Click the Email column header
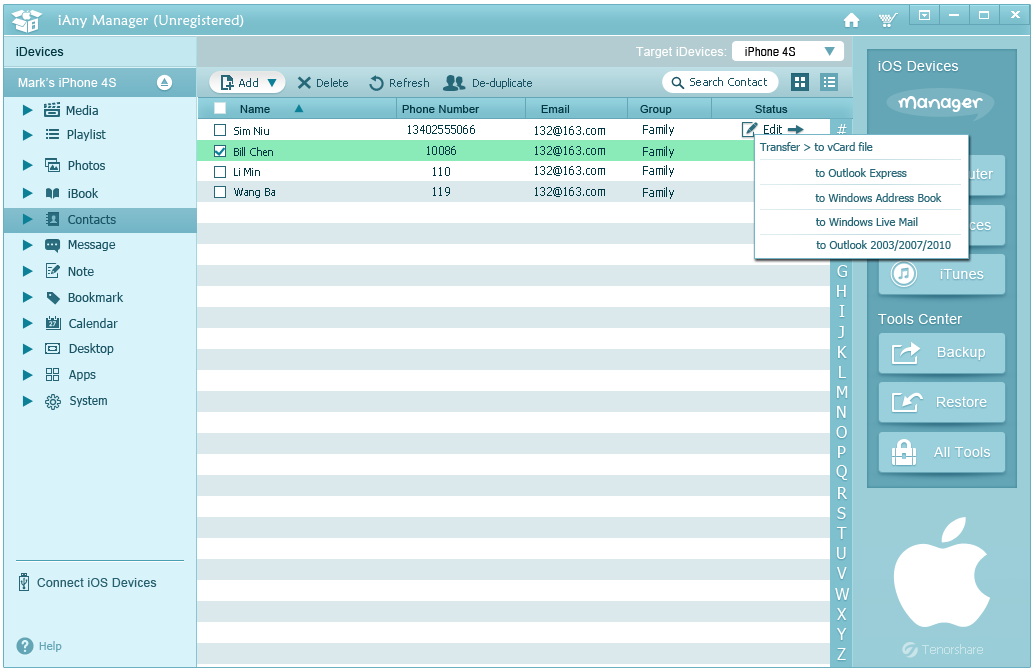 (x=555, y=109)
